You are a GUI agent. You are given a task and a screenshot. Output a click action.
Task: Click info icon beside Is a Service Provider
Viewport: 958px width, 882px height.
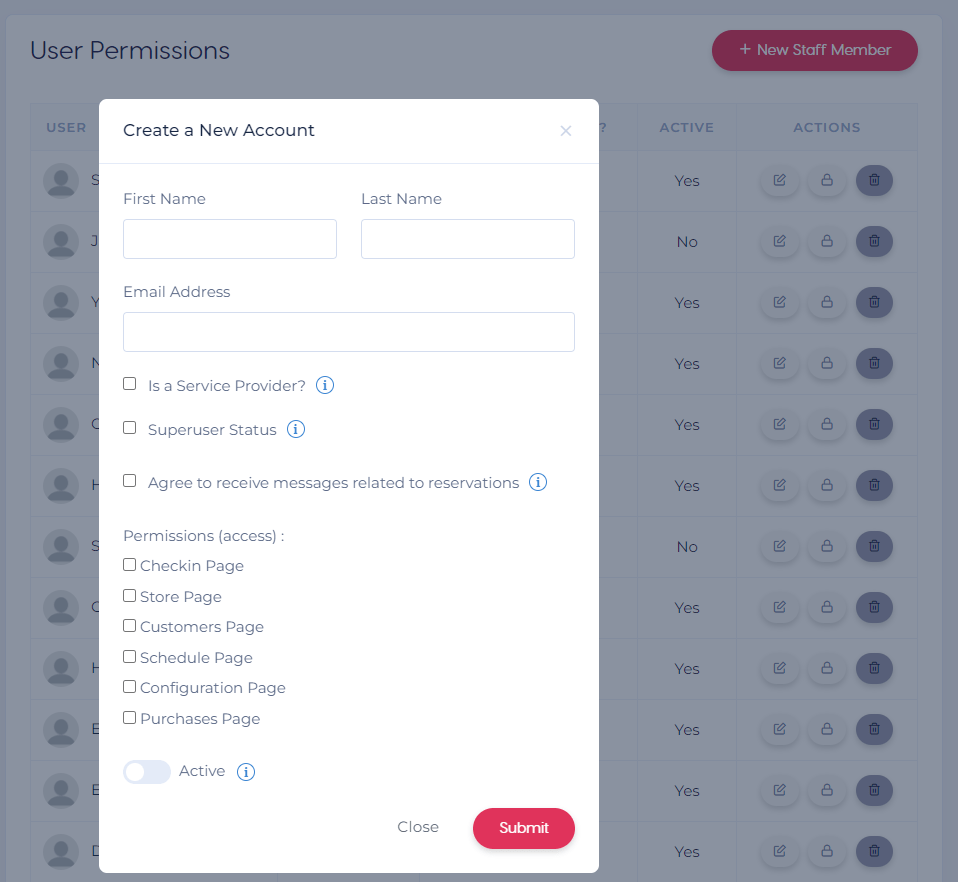[x=324, y=385]
